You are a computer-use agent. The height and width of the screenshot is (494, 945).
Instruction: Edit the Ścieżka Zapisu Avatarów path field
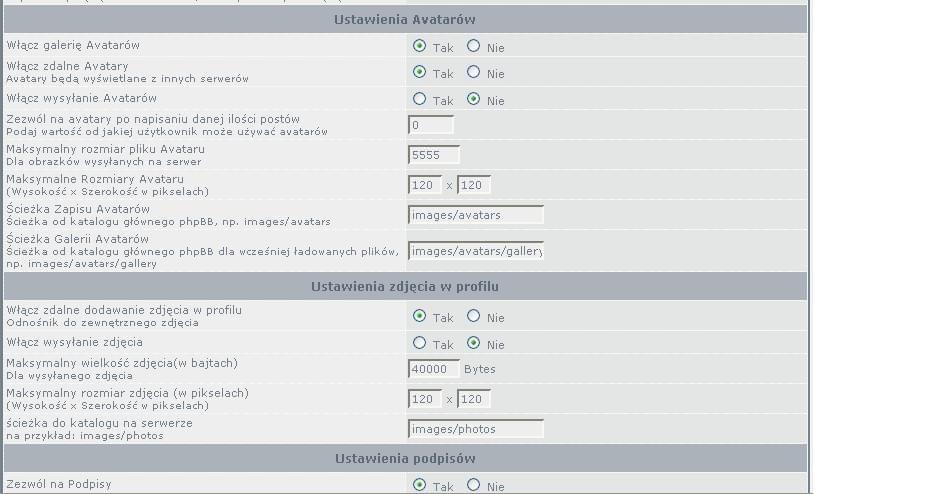(x=476, y=215)
